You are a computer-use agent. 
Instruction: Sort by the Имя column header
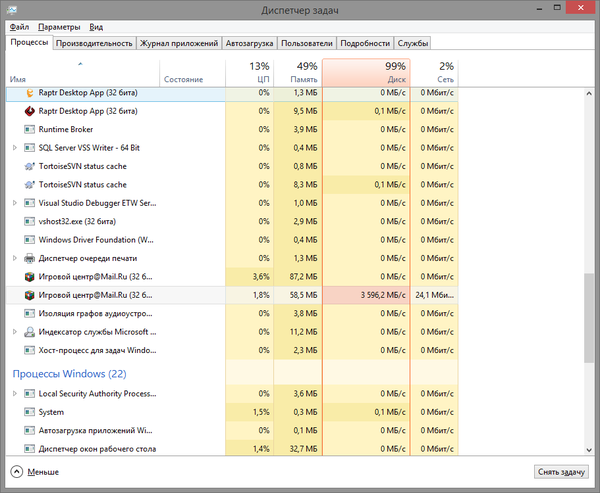pyautogui.click(x=83, y=73)
